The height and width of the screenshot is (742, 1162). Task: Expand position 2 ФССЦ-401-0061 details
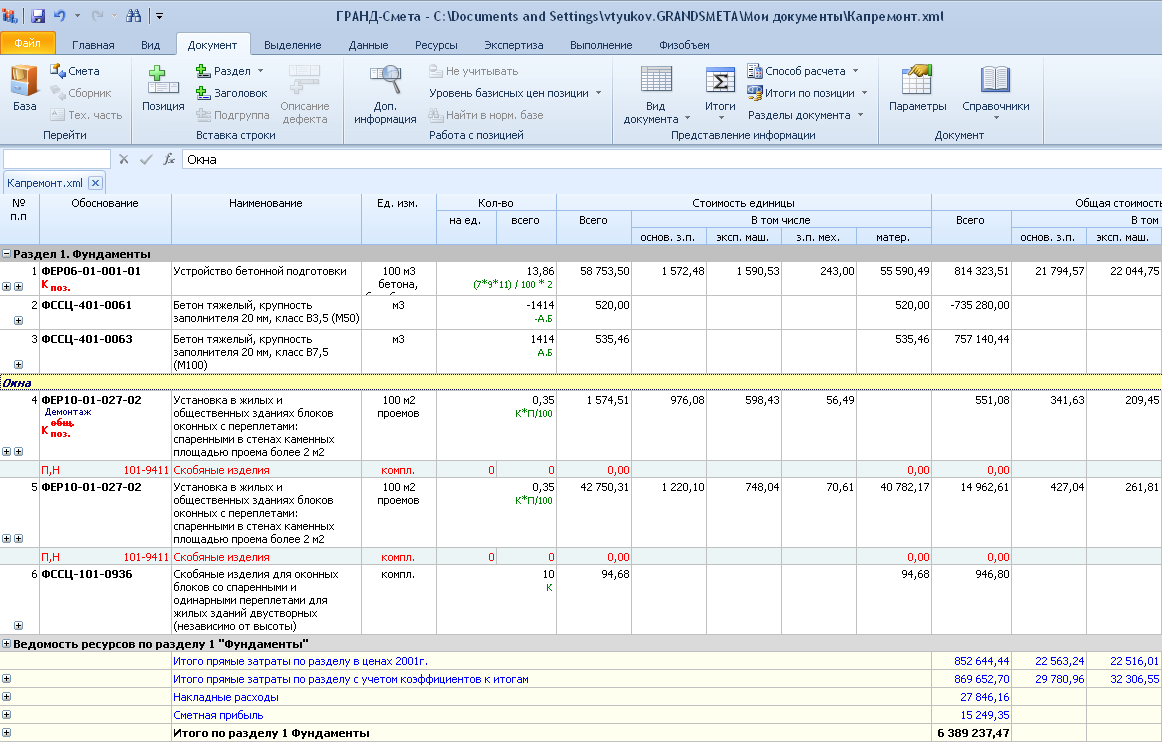pyautogui.click(x=19, y=321)
